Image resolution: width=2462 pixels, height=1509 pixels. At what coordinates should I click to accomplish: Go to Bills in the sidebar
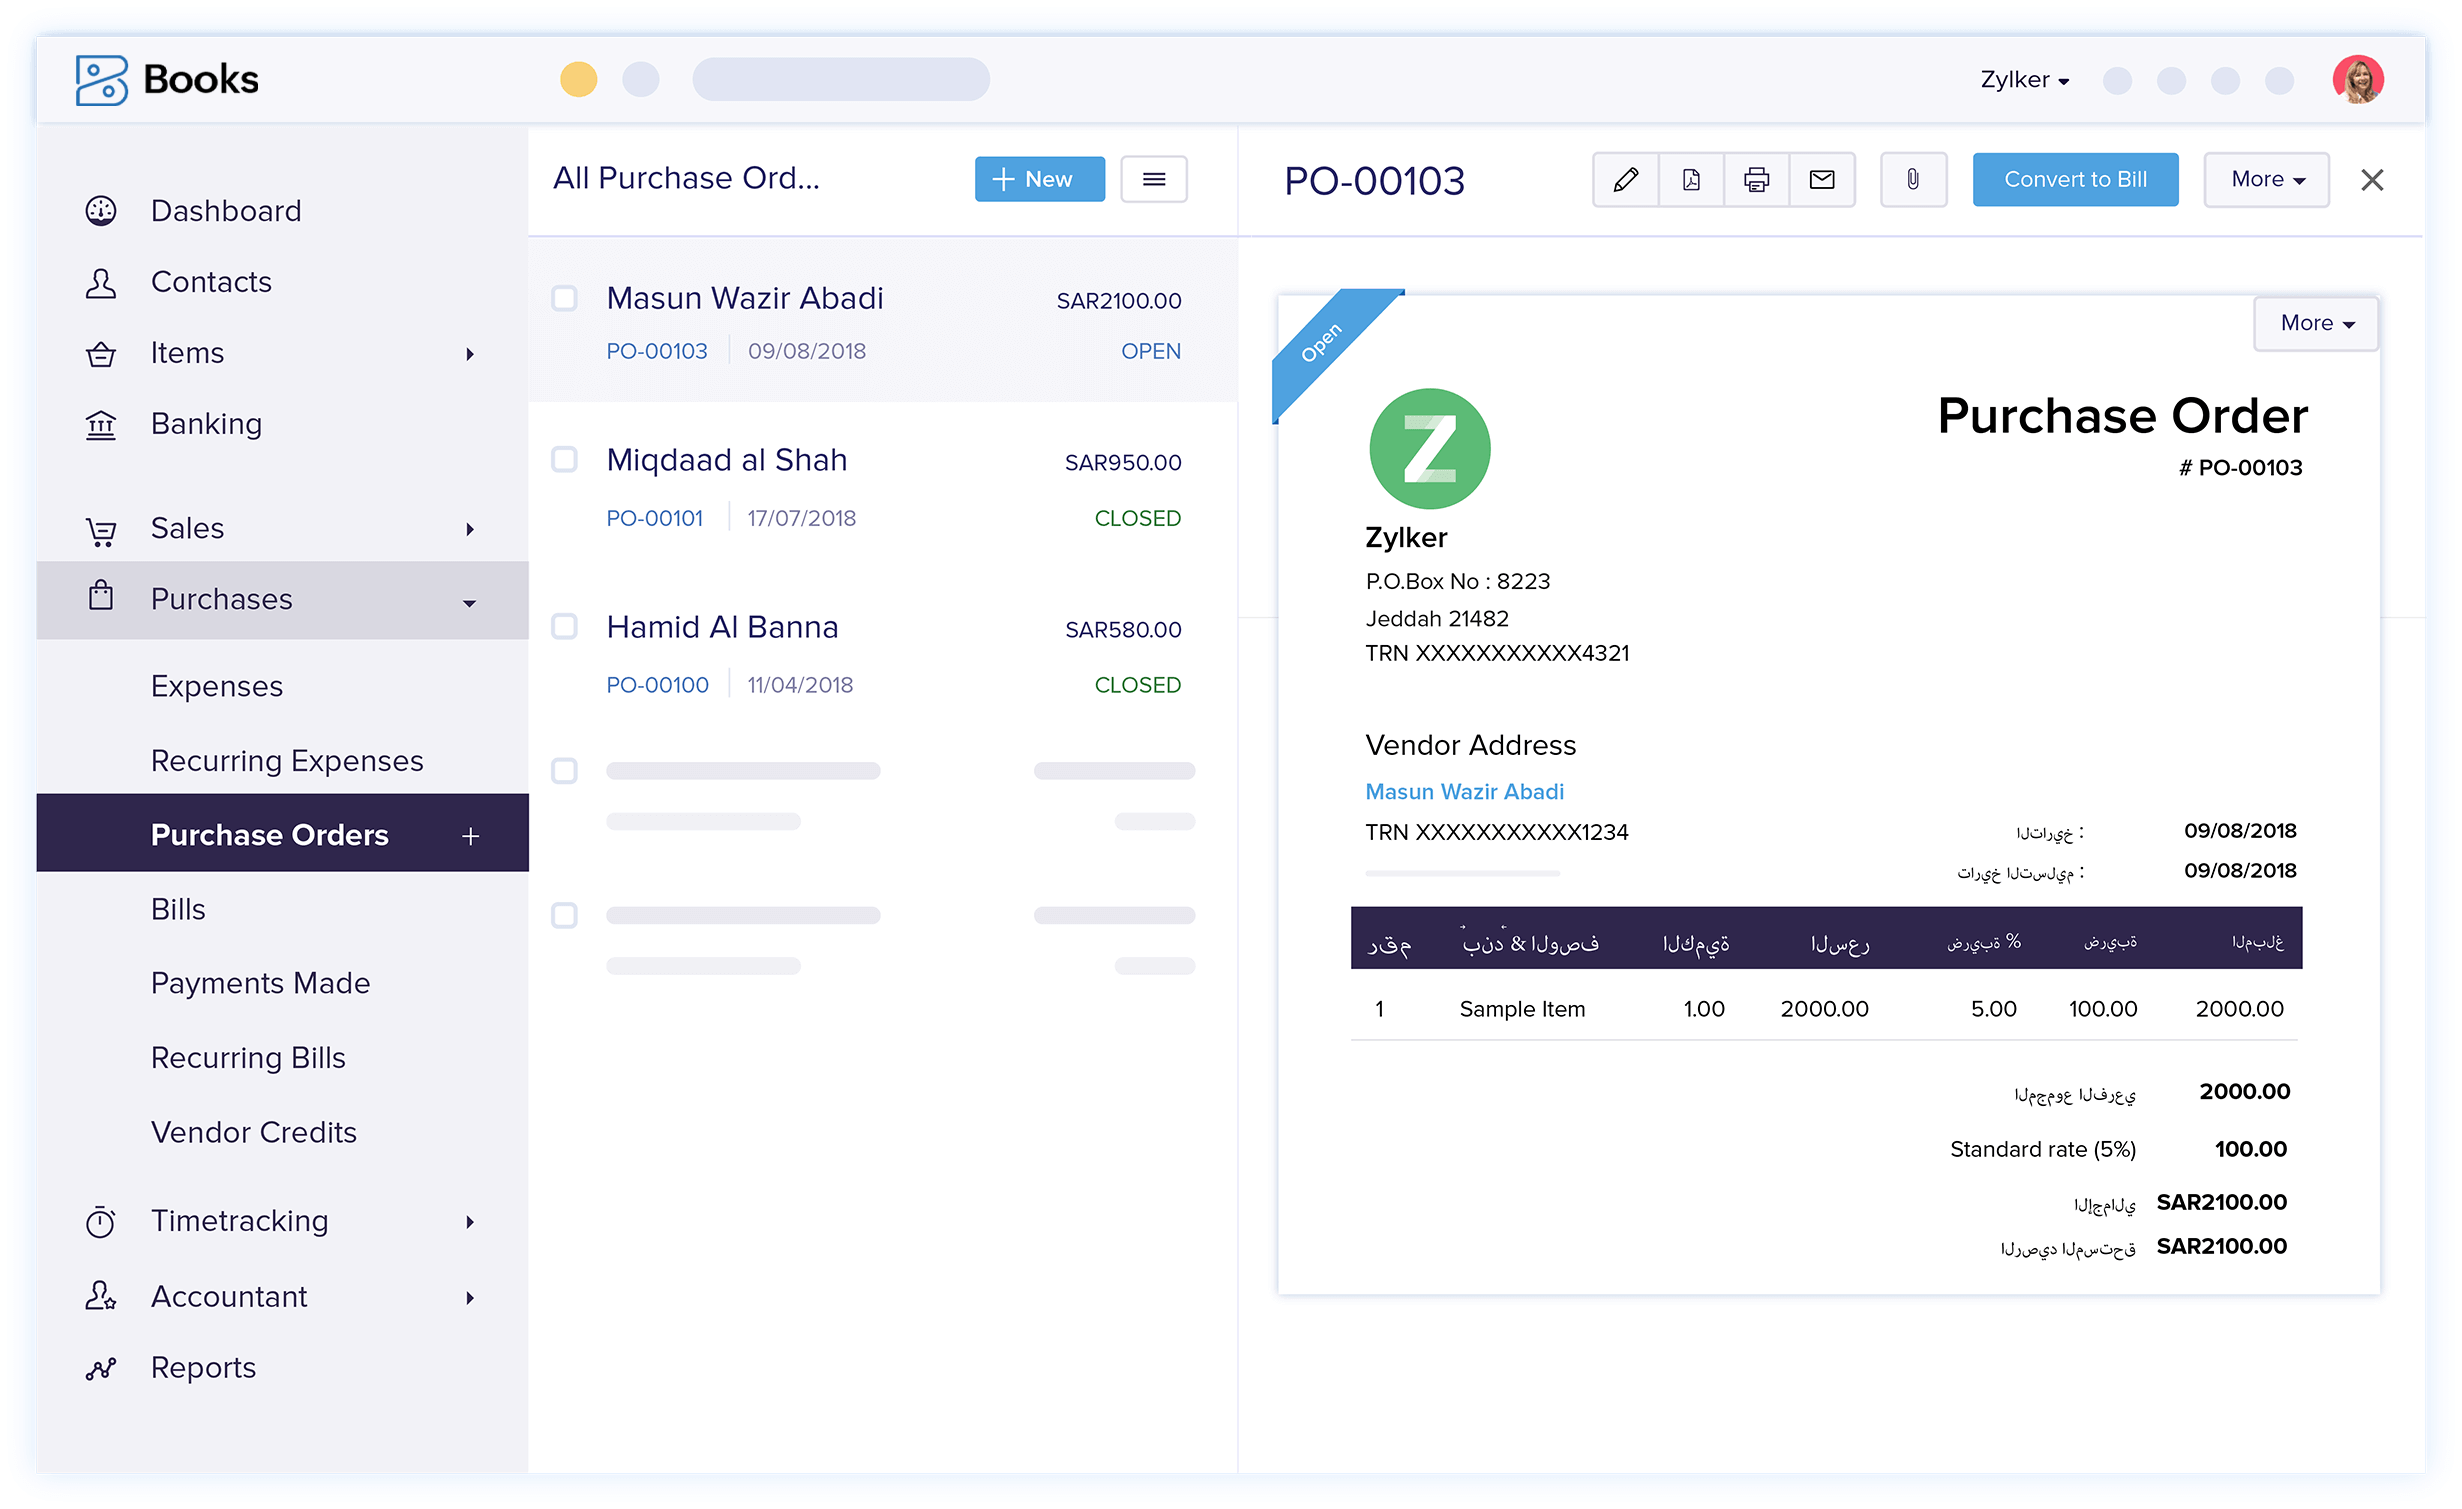click(x=178, y=910)
